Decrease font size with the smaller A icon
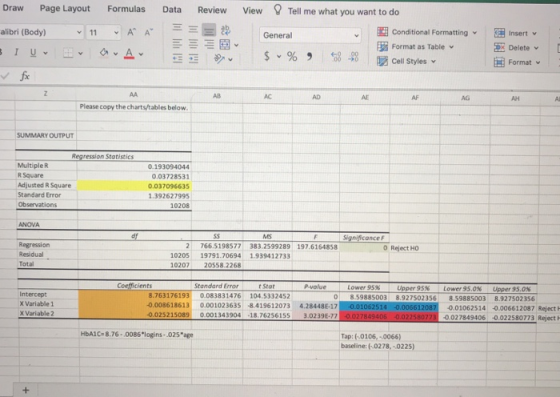The width and height of the screenshot is (560, 397). [x=148, y=32]
